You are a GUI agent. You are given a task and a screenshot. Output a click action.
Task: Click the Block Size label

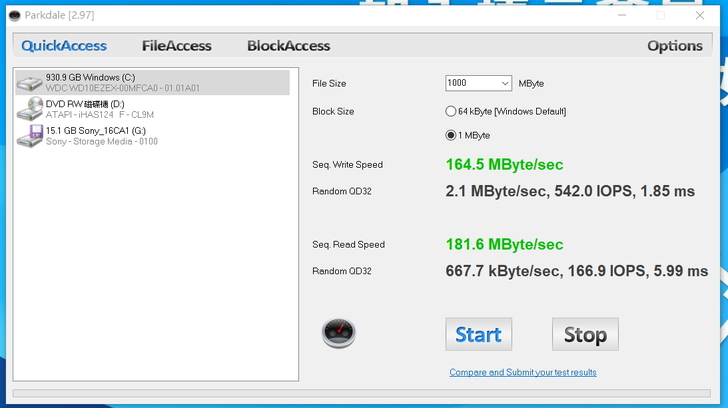pos(333,111)
